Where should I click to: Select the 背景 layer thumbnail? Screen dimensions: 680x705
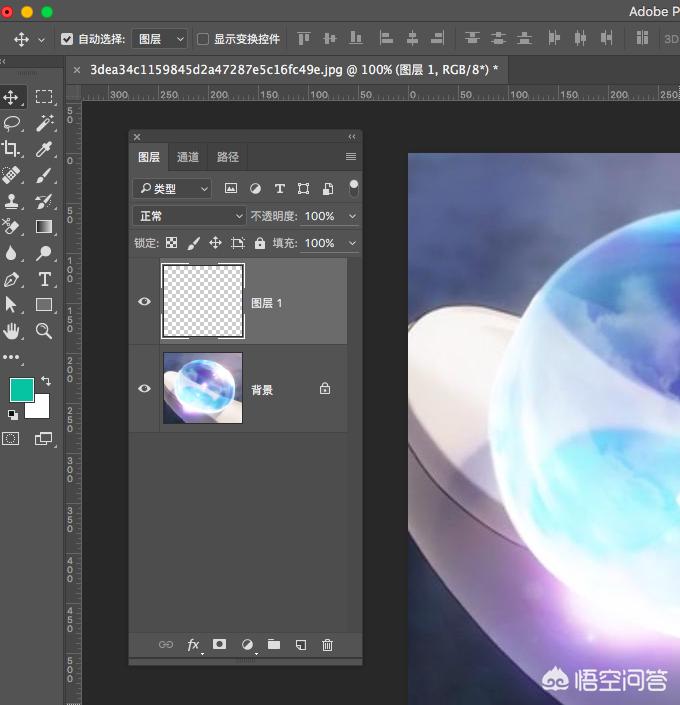tap(203, 388)
